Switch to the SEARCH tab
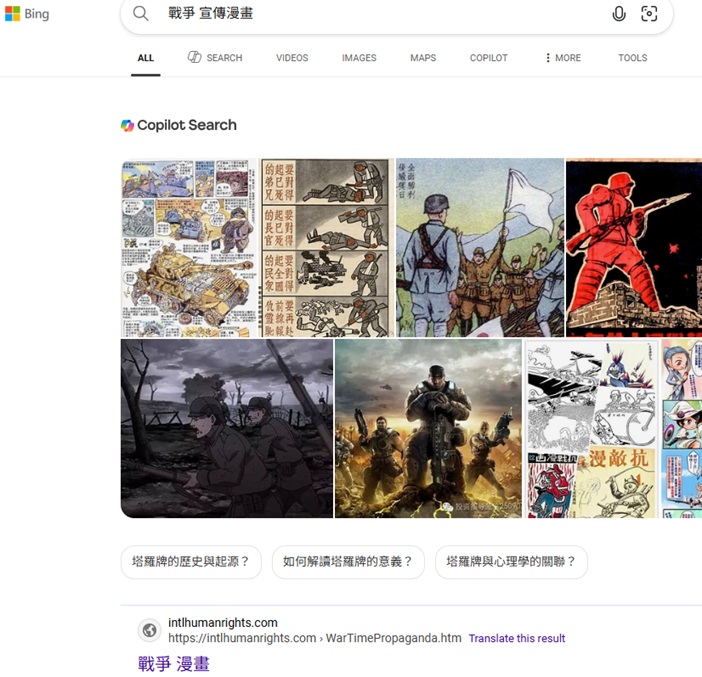 click(x=215, y=58)
